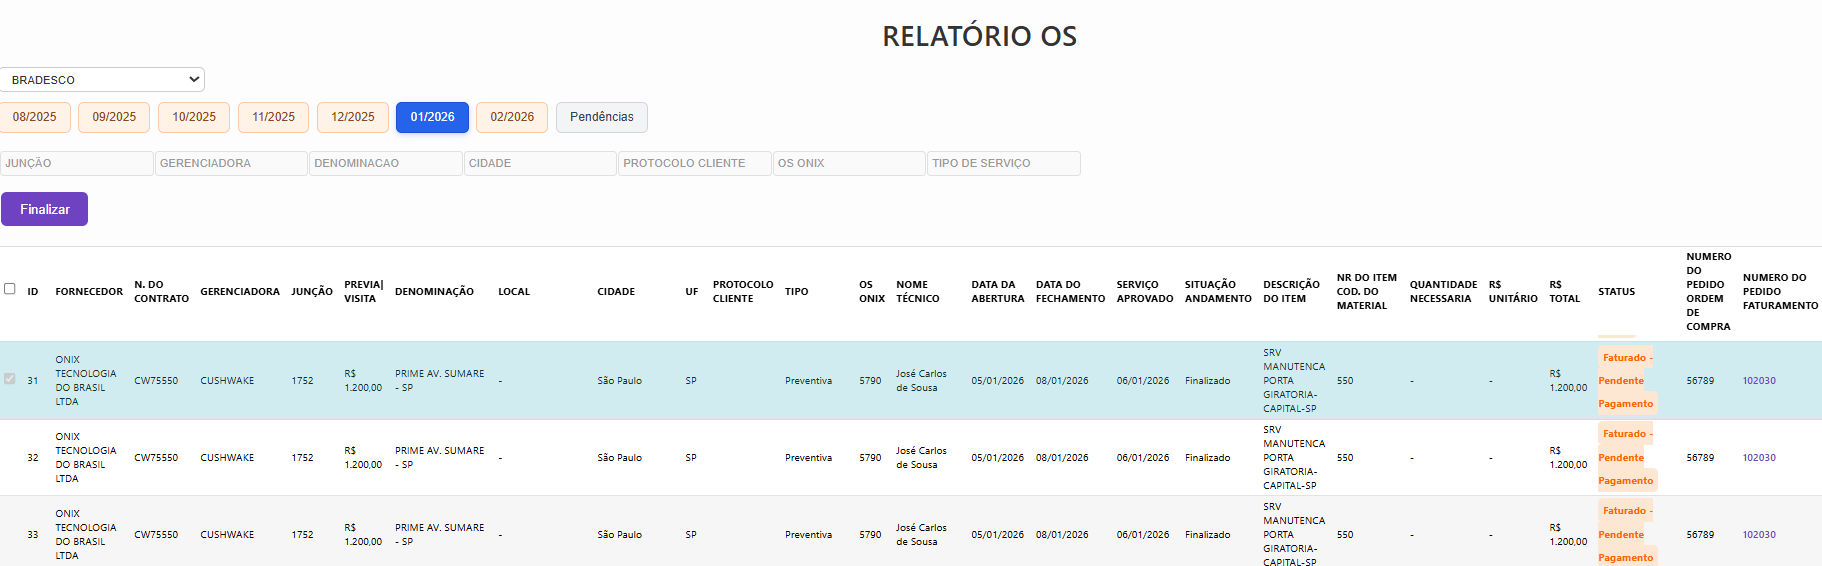Click CUSHWAKE cell in row 33

point(227,535)
